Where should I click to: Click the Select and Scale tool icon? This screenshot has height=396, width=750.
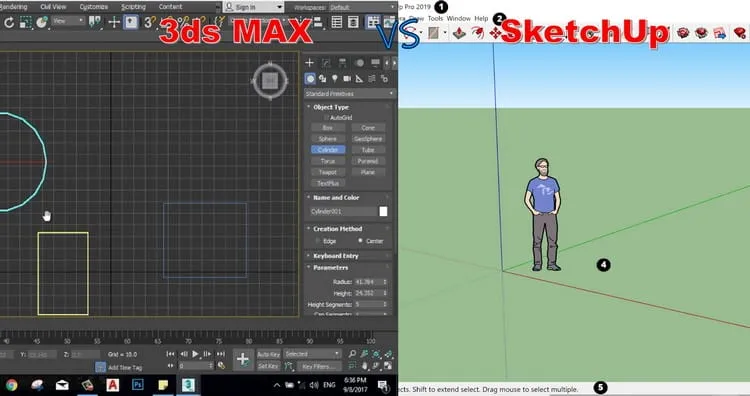(x=25, y=22)
